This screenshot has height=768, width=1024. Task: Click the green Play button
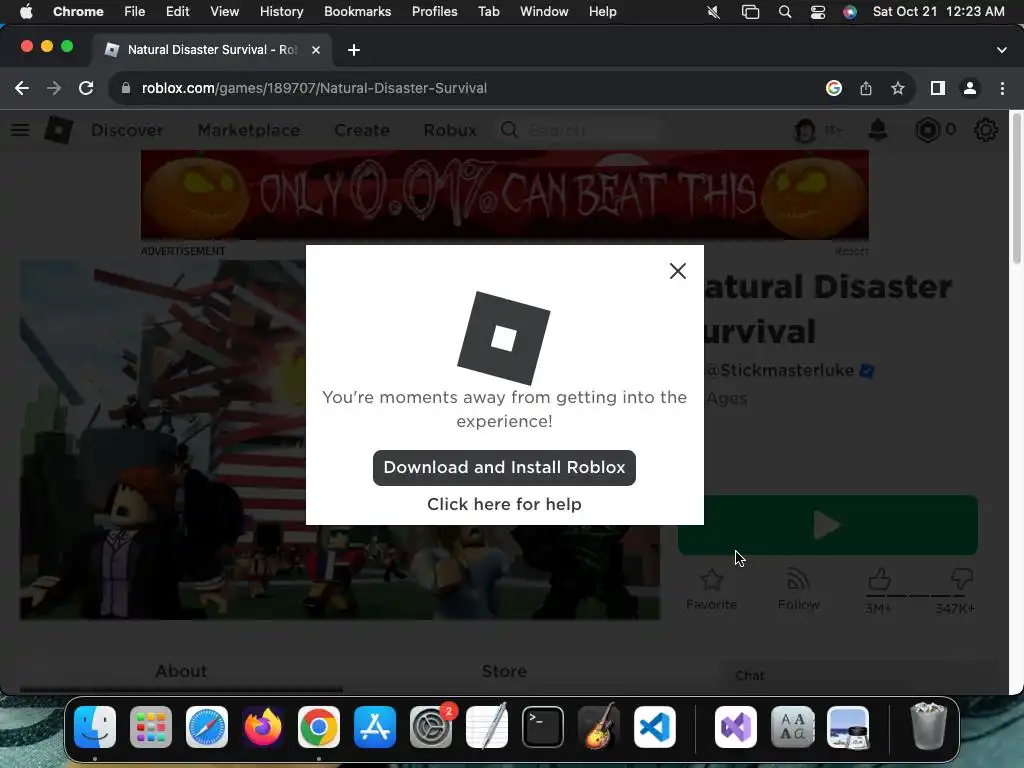(x=827, y=525)
